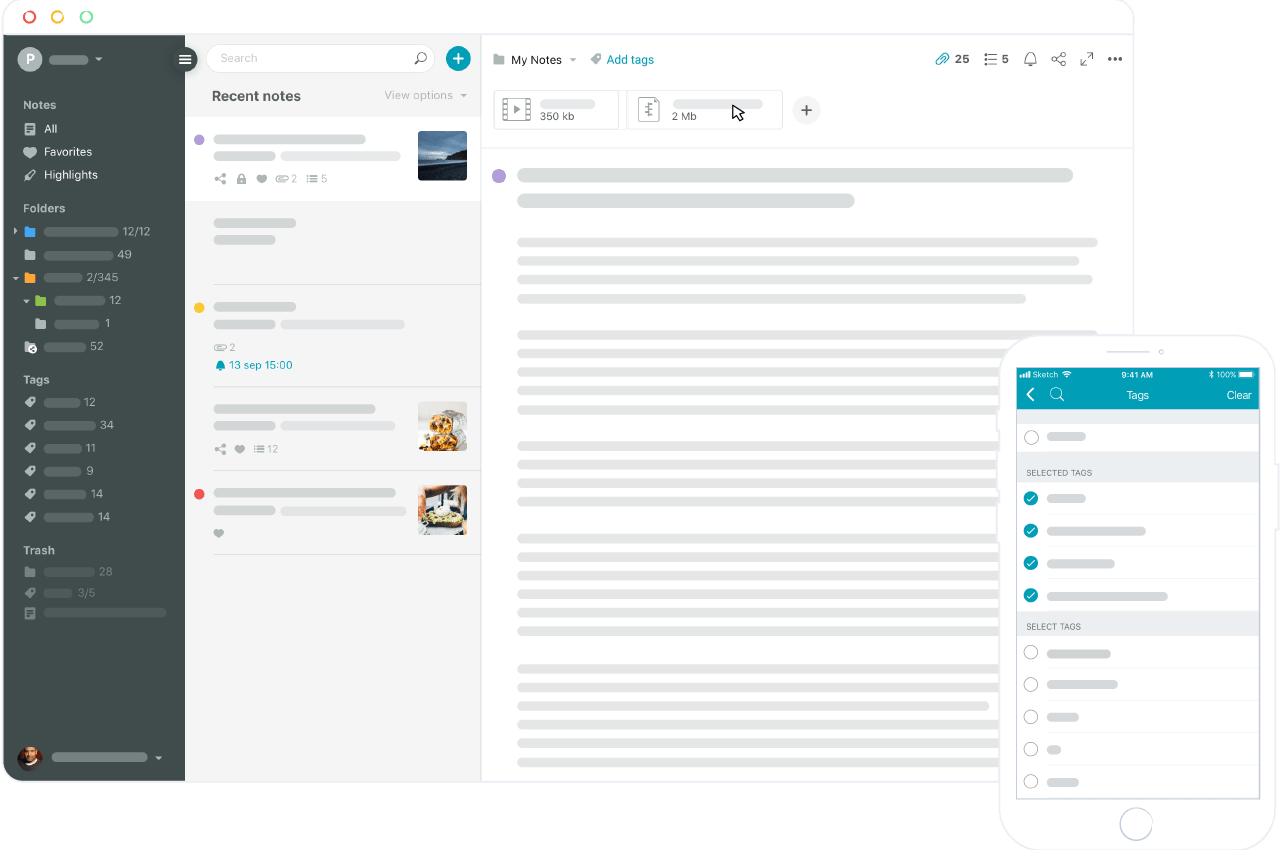Select tag above SELECTED TAGS header
The height and width of the screenshot is (850, 1280).
(x=1031, y=437)
